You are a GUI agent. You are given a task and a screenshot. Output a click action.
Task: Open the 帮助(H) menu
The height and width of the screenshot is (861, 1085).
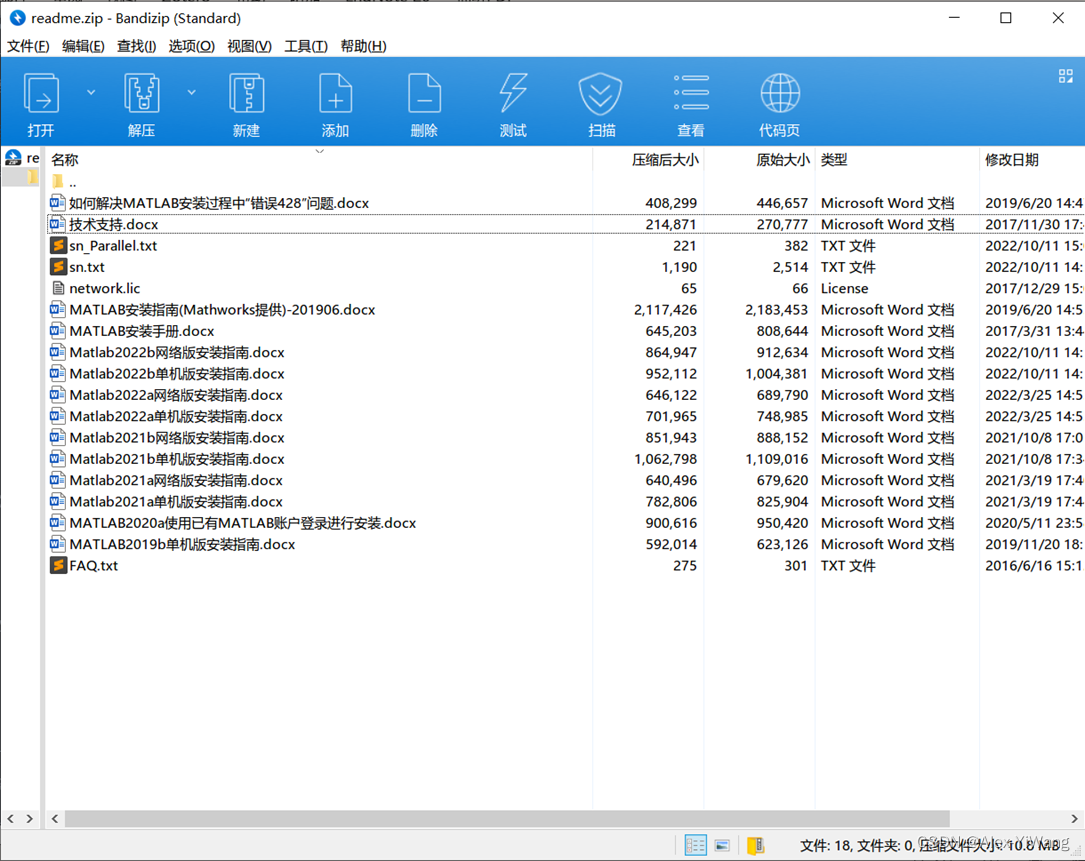(x=363, y=46)
